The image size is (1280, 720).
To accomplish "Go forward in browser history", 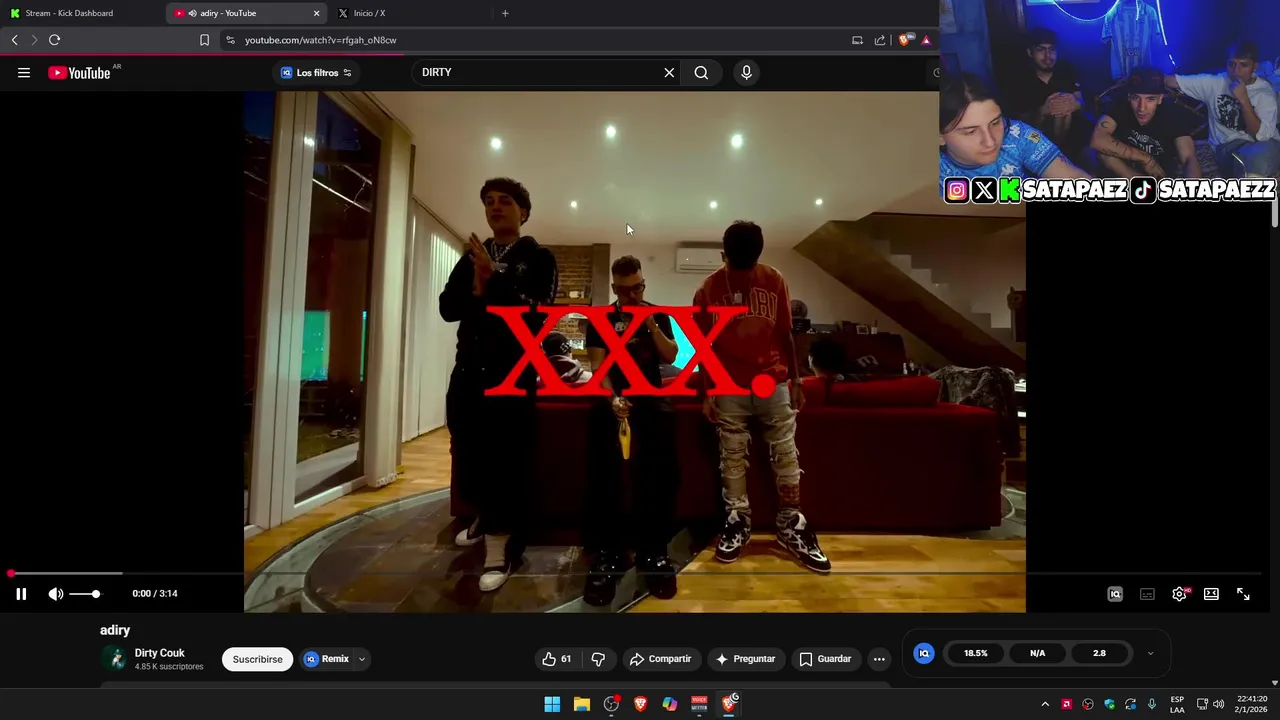I will 34,40.
